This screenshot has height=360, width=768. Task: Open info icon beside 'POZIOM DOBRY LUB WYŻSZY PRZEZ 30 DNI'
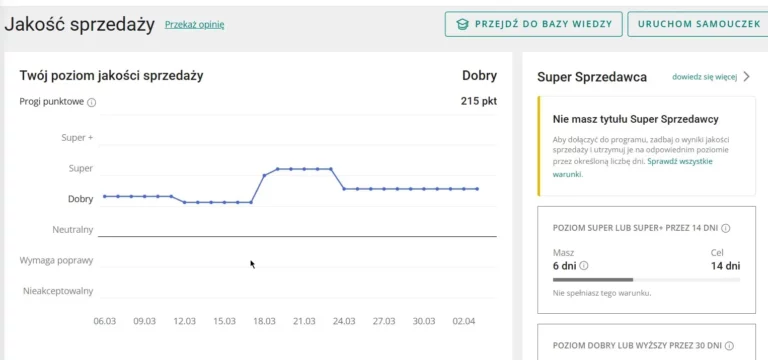(729, 346)
